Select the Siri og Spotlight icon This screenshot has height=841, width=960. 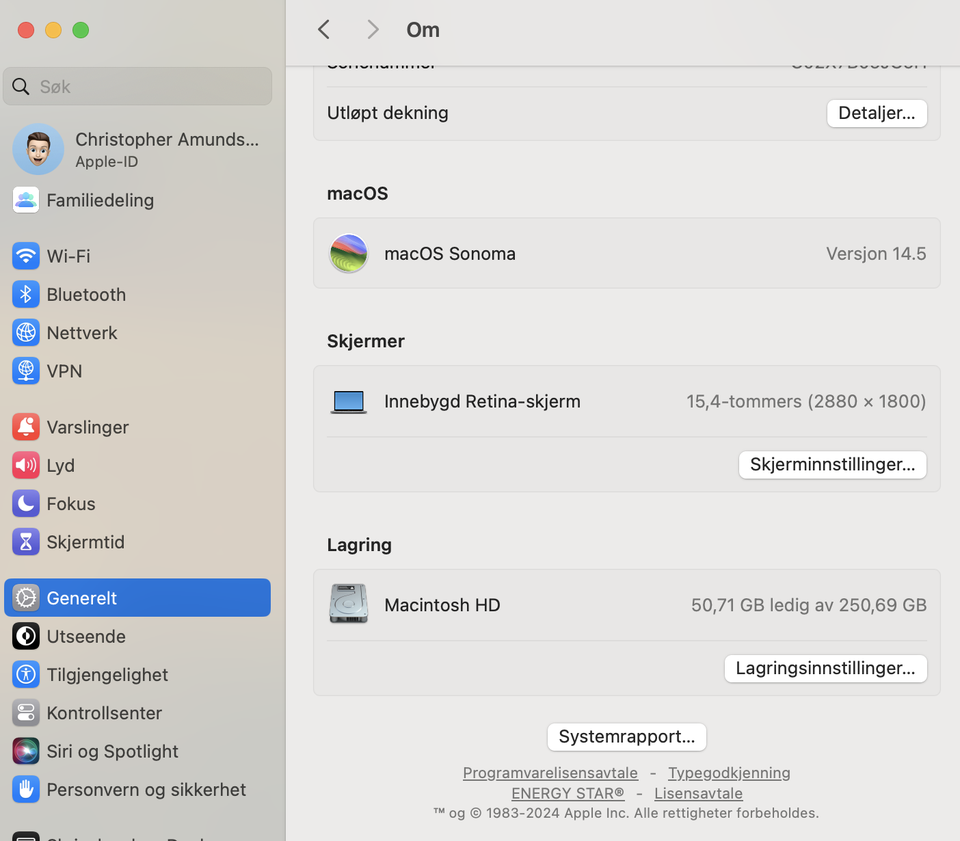[26, 751]
